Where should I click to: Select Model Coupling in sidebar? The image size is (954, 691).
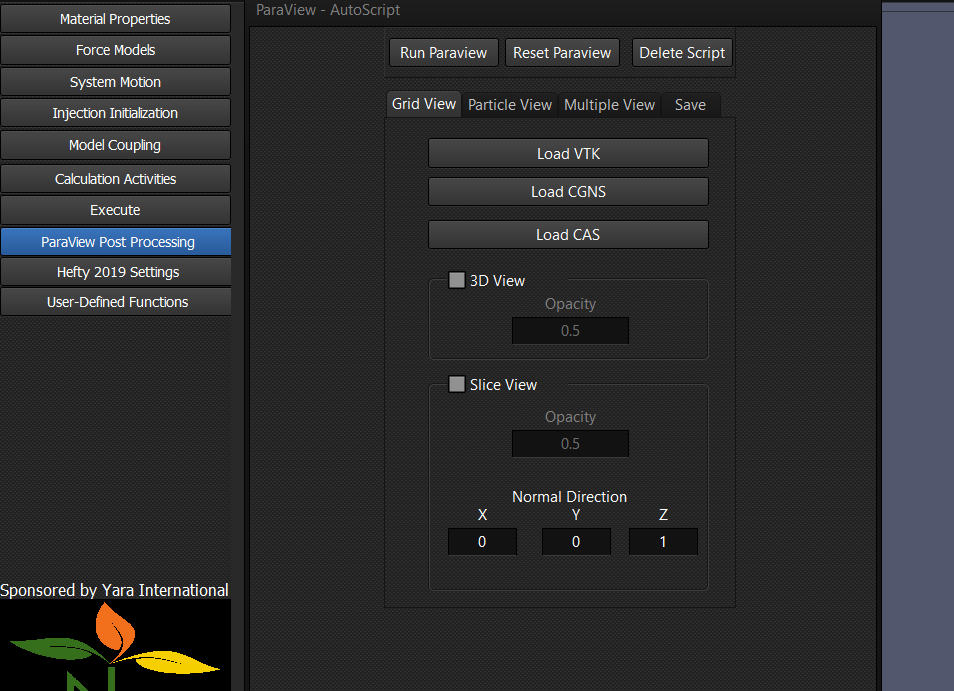click(115, 145)
